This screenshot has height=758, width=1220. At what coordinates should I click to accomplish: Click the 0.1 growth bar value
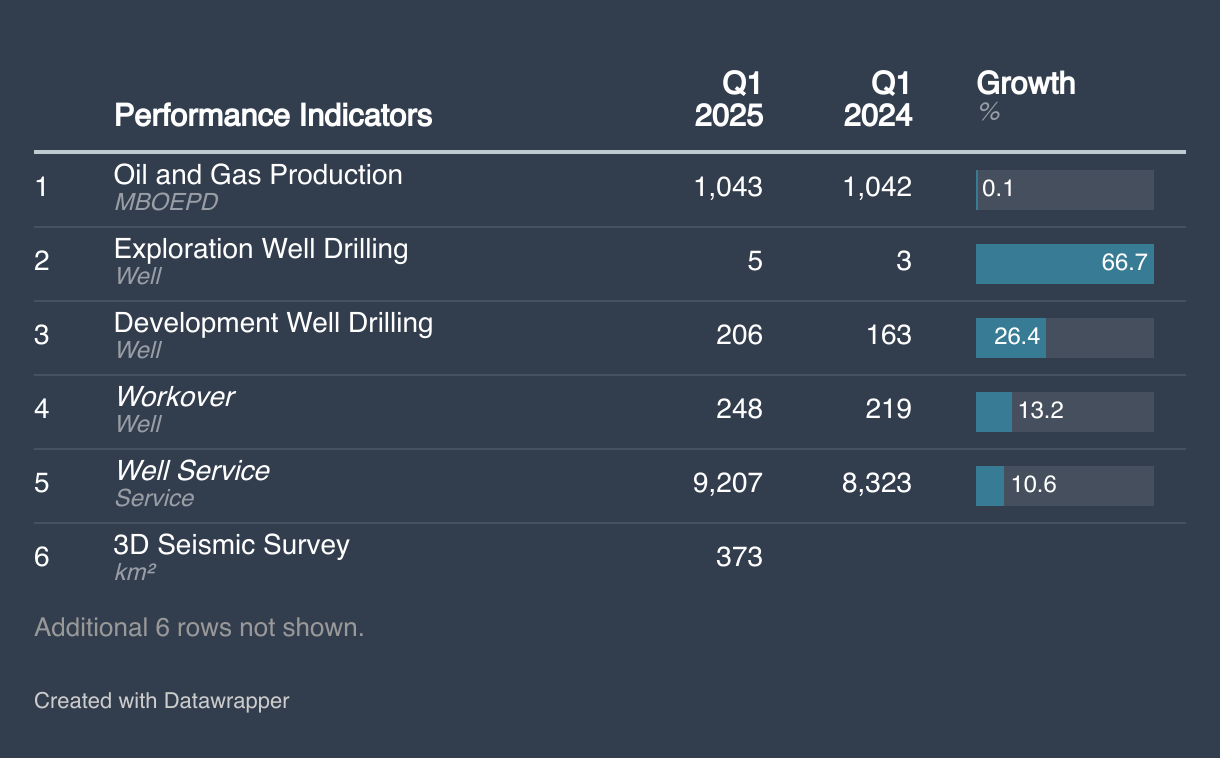point(998,190)
